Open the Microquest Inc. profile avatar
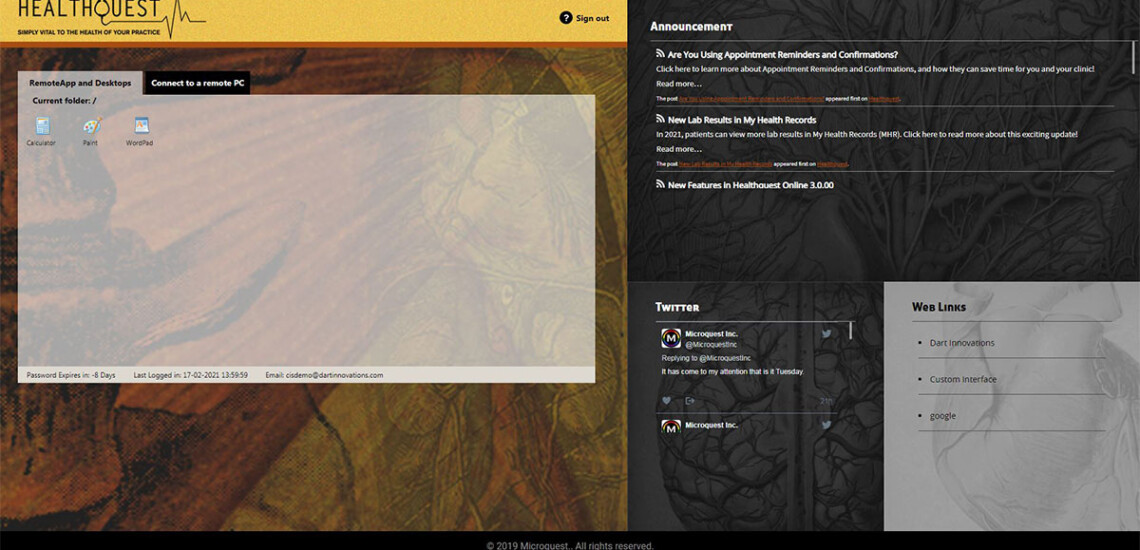The image size is (1140, 550). (x=671, y=338)
